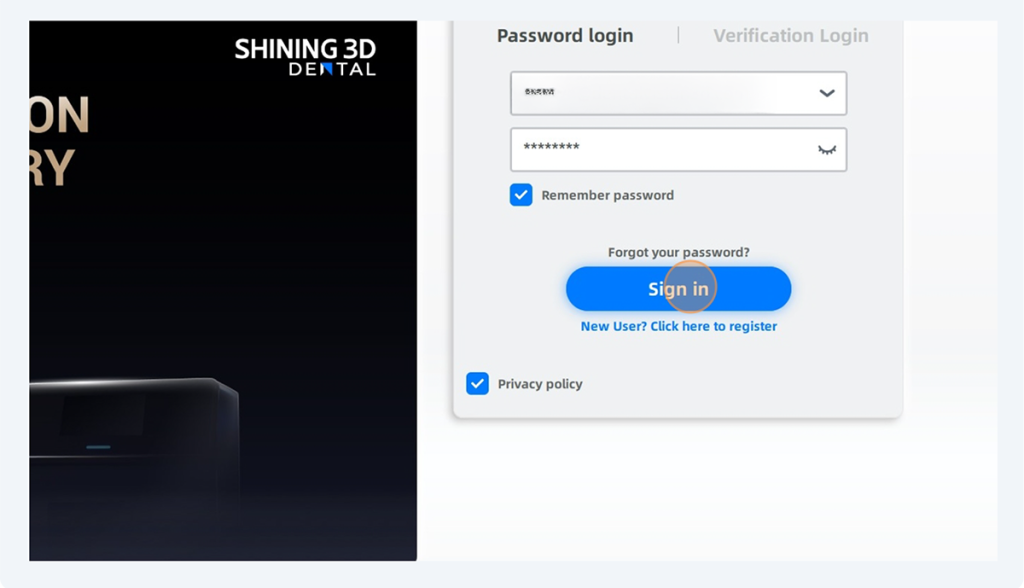Click the black promotional banner background

[250, 250]
